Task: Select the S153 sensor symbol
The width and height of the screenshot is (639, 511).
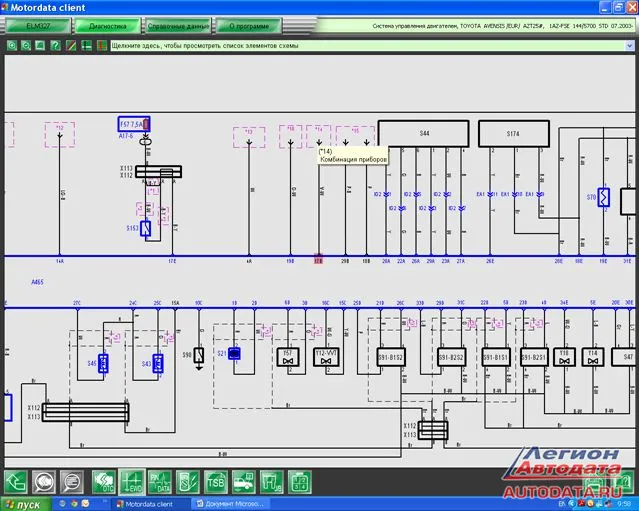Action: click(145, 229)
